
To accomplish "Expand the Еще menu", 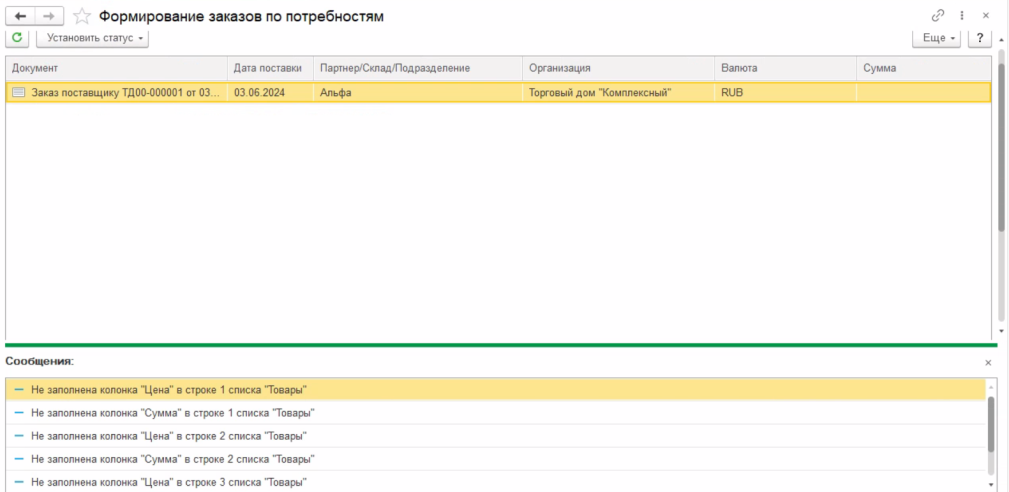I will [x=936, y=38].
